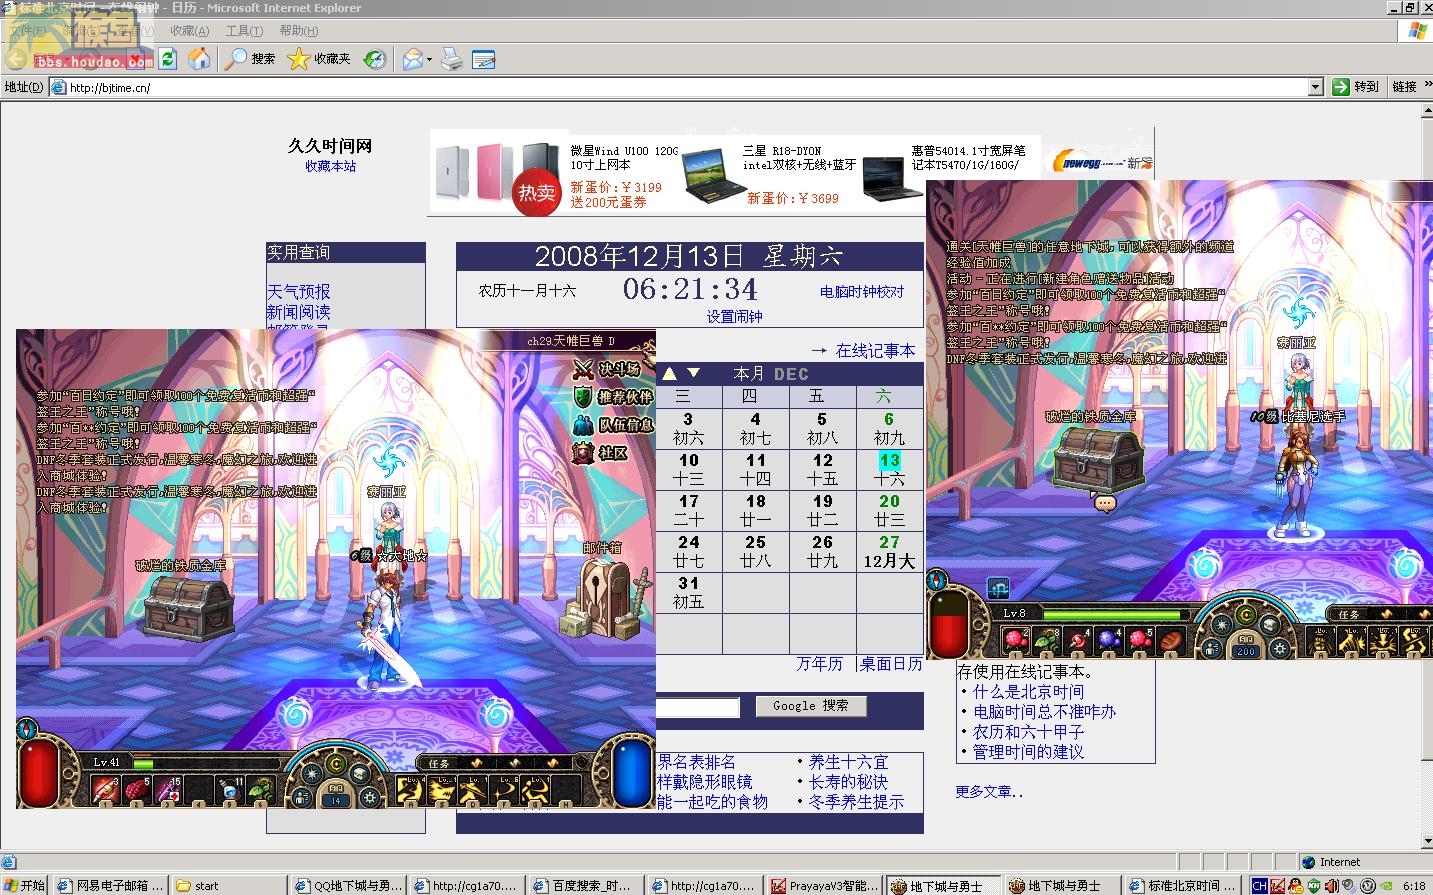Screen dimensions: 1433x895
Task: Open the 电脑时间总不准咋办 link
Action: (1044, 712)
